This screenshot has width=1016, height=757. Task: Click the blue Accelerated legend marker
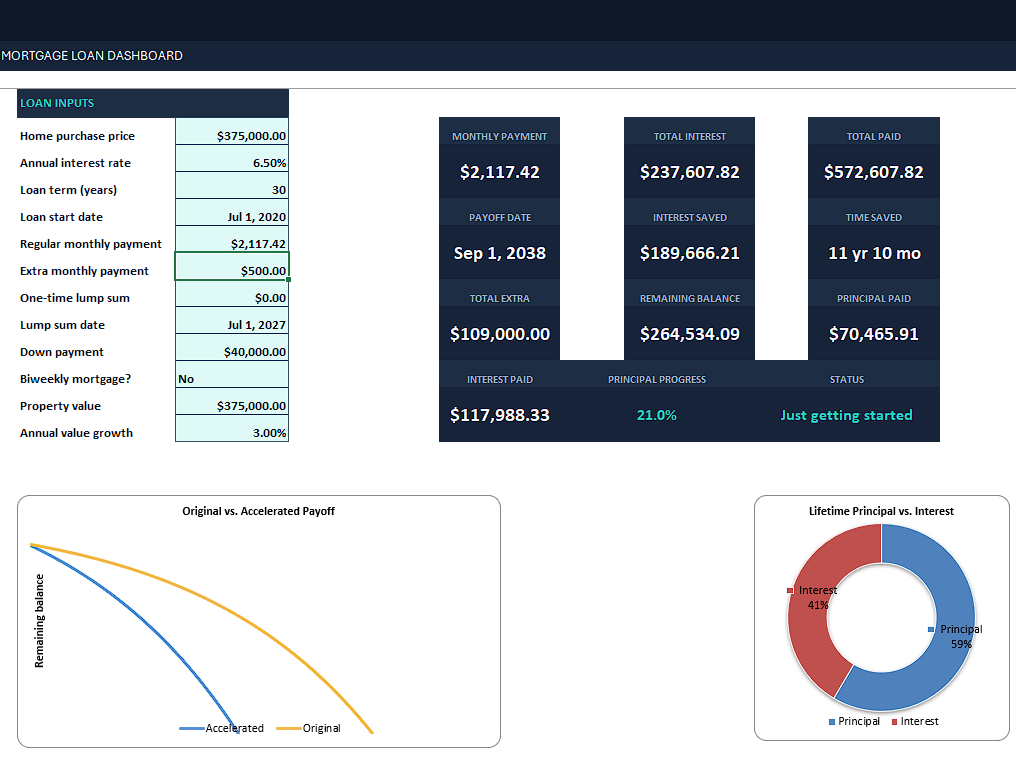tap(192, 728)
